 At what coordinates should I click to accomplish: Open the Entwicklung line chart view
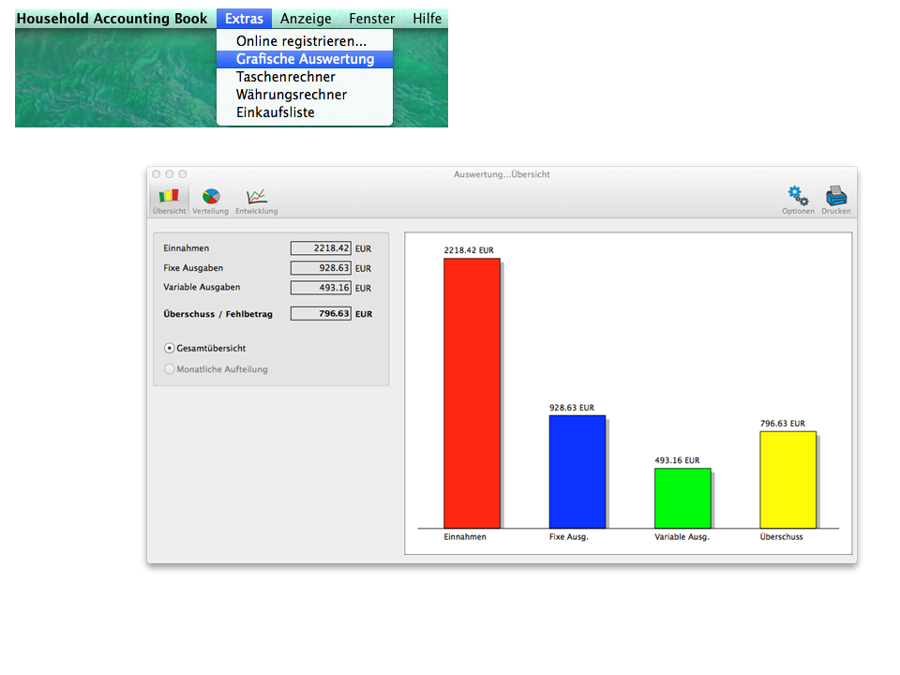pos(256,200)
